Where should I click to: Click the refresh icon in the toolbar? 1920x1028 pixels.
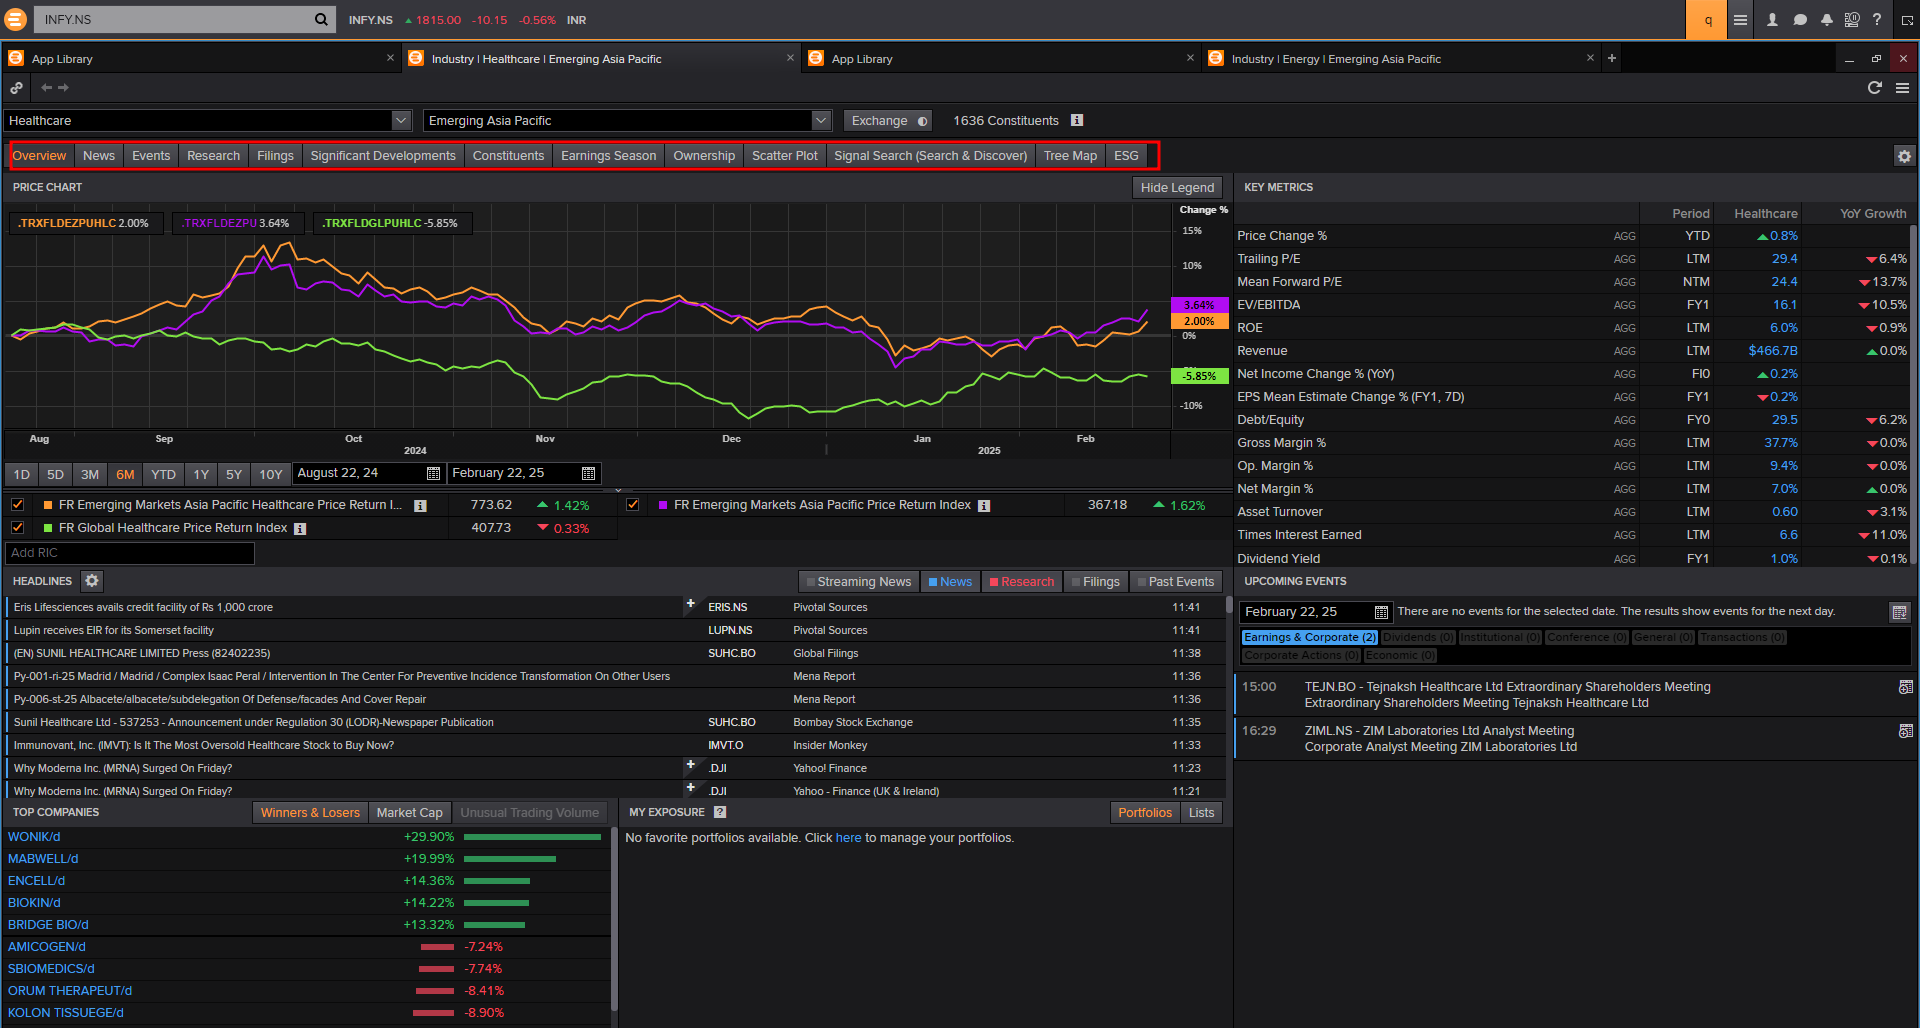pyautogui.click(x=1874, y=88)
